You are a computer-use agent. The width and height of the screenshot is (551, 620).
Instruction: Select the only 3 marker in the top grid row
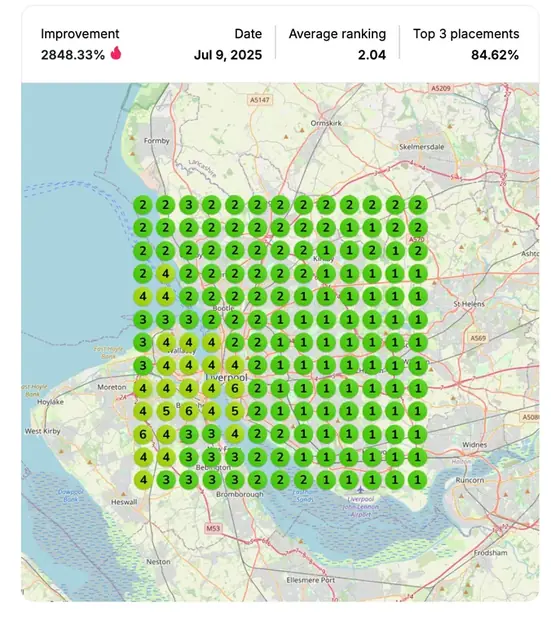click(189, 205)
